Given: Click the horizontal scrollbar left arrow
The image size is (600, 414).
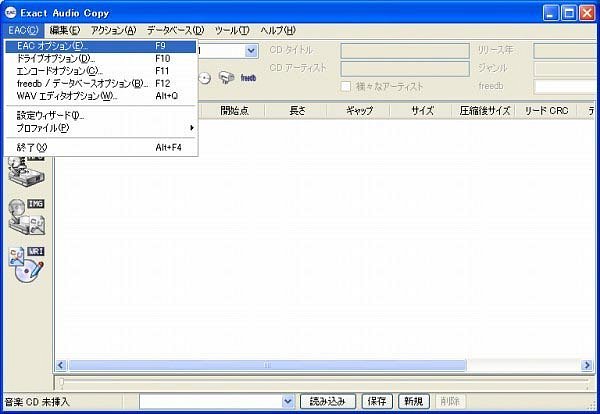Looking at the screenshot, I should click(61, 365).
